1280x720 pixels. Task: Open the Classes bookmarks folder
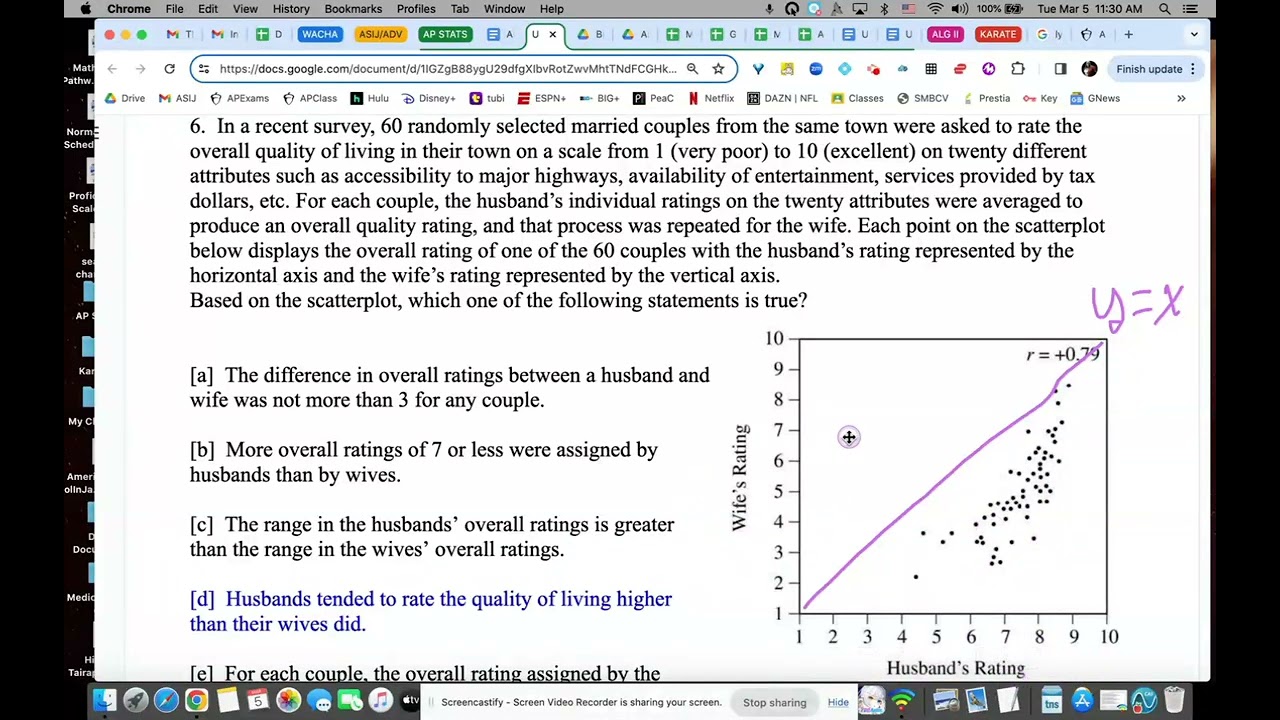point(857,98)
